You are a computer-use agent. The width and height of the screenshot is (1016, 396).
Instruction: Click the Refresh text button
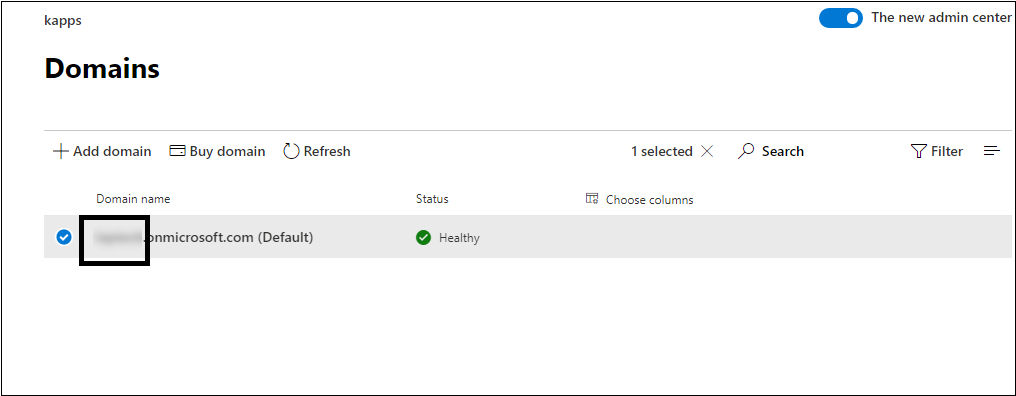(x=327, y=152)
